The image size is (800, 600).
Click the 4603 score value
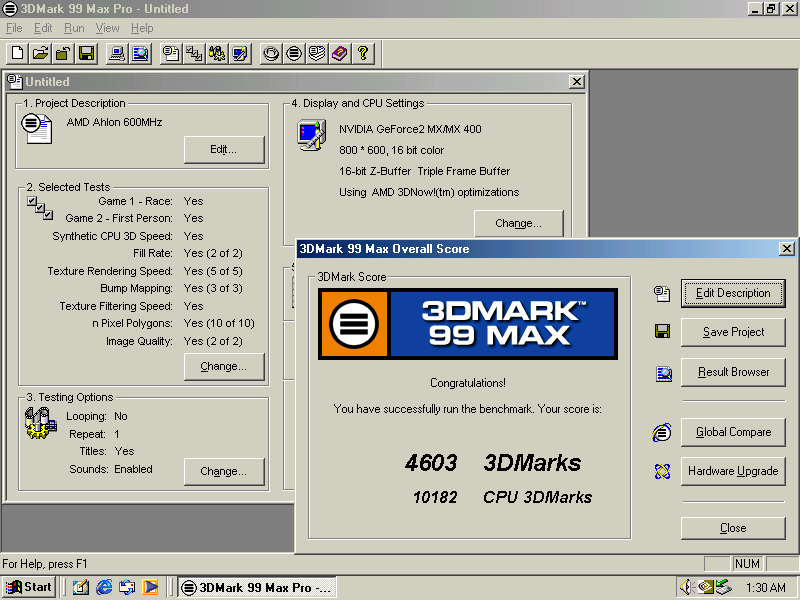(x=431, y=463)
